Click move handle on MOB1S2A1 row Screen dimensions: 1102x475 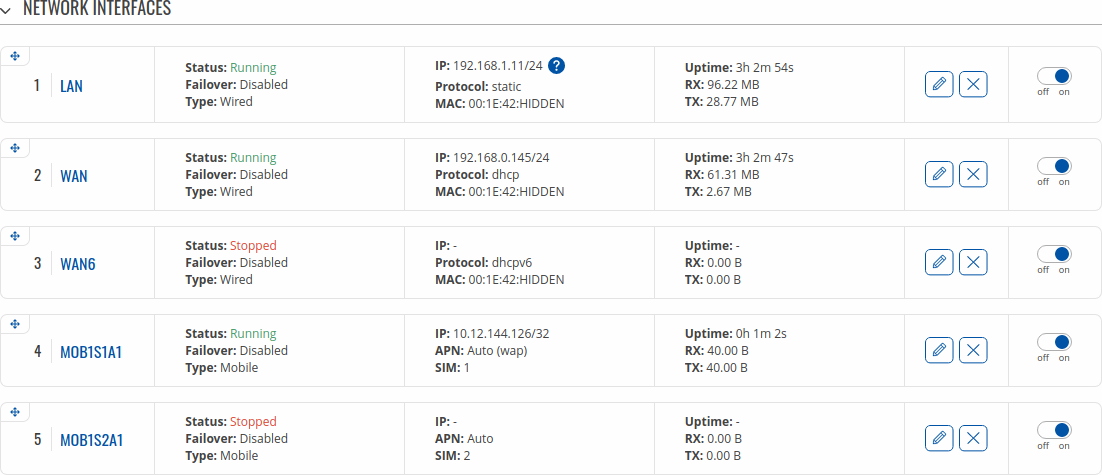click(15, 412)
